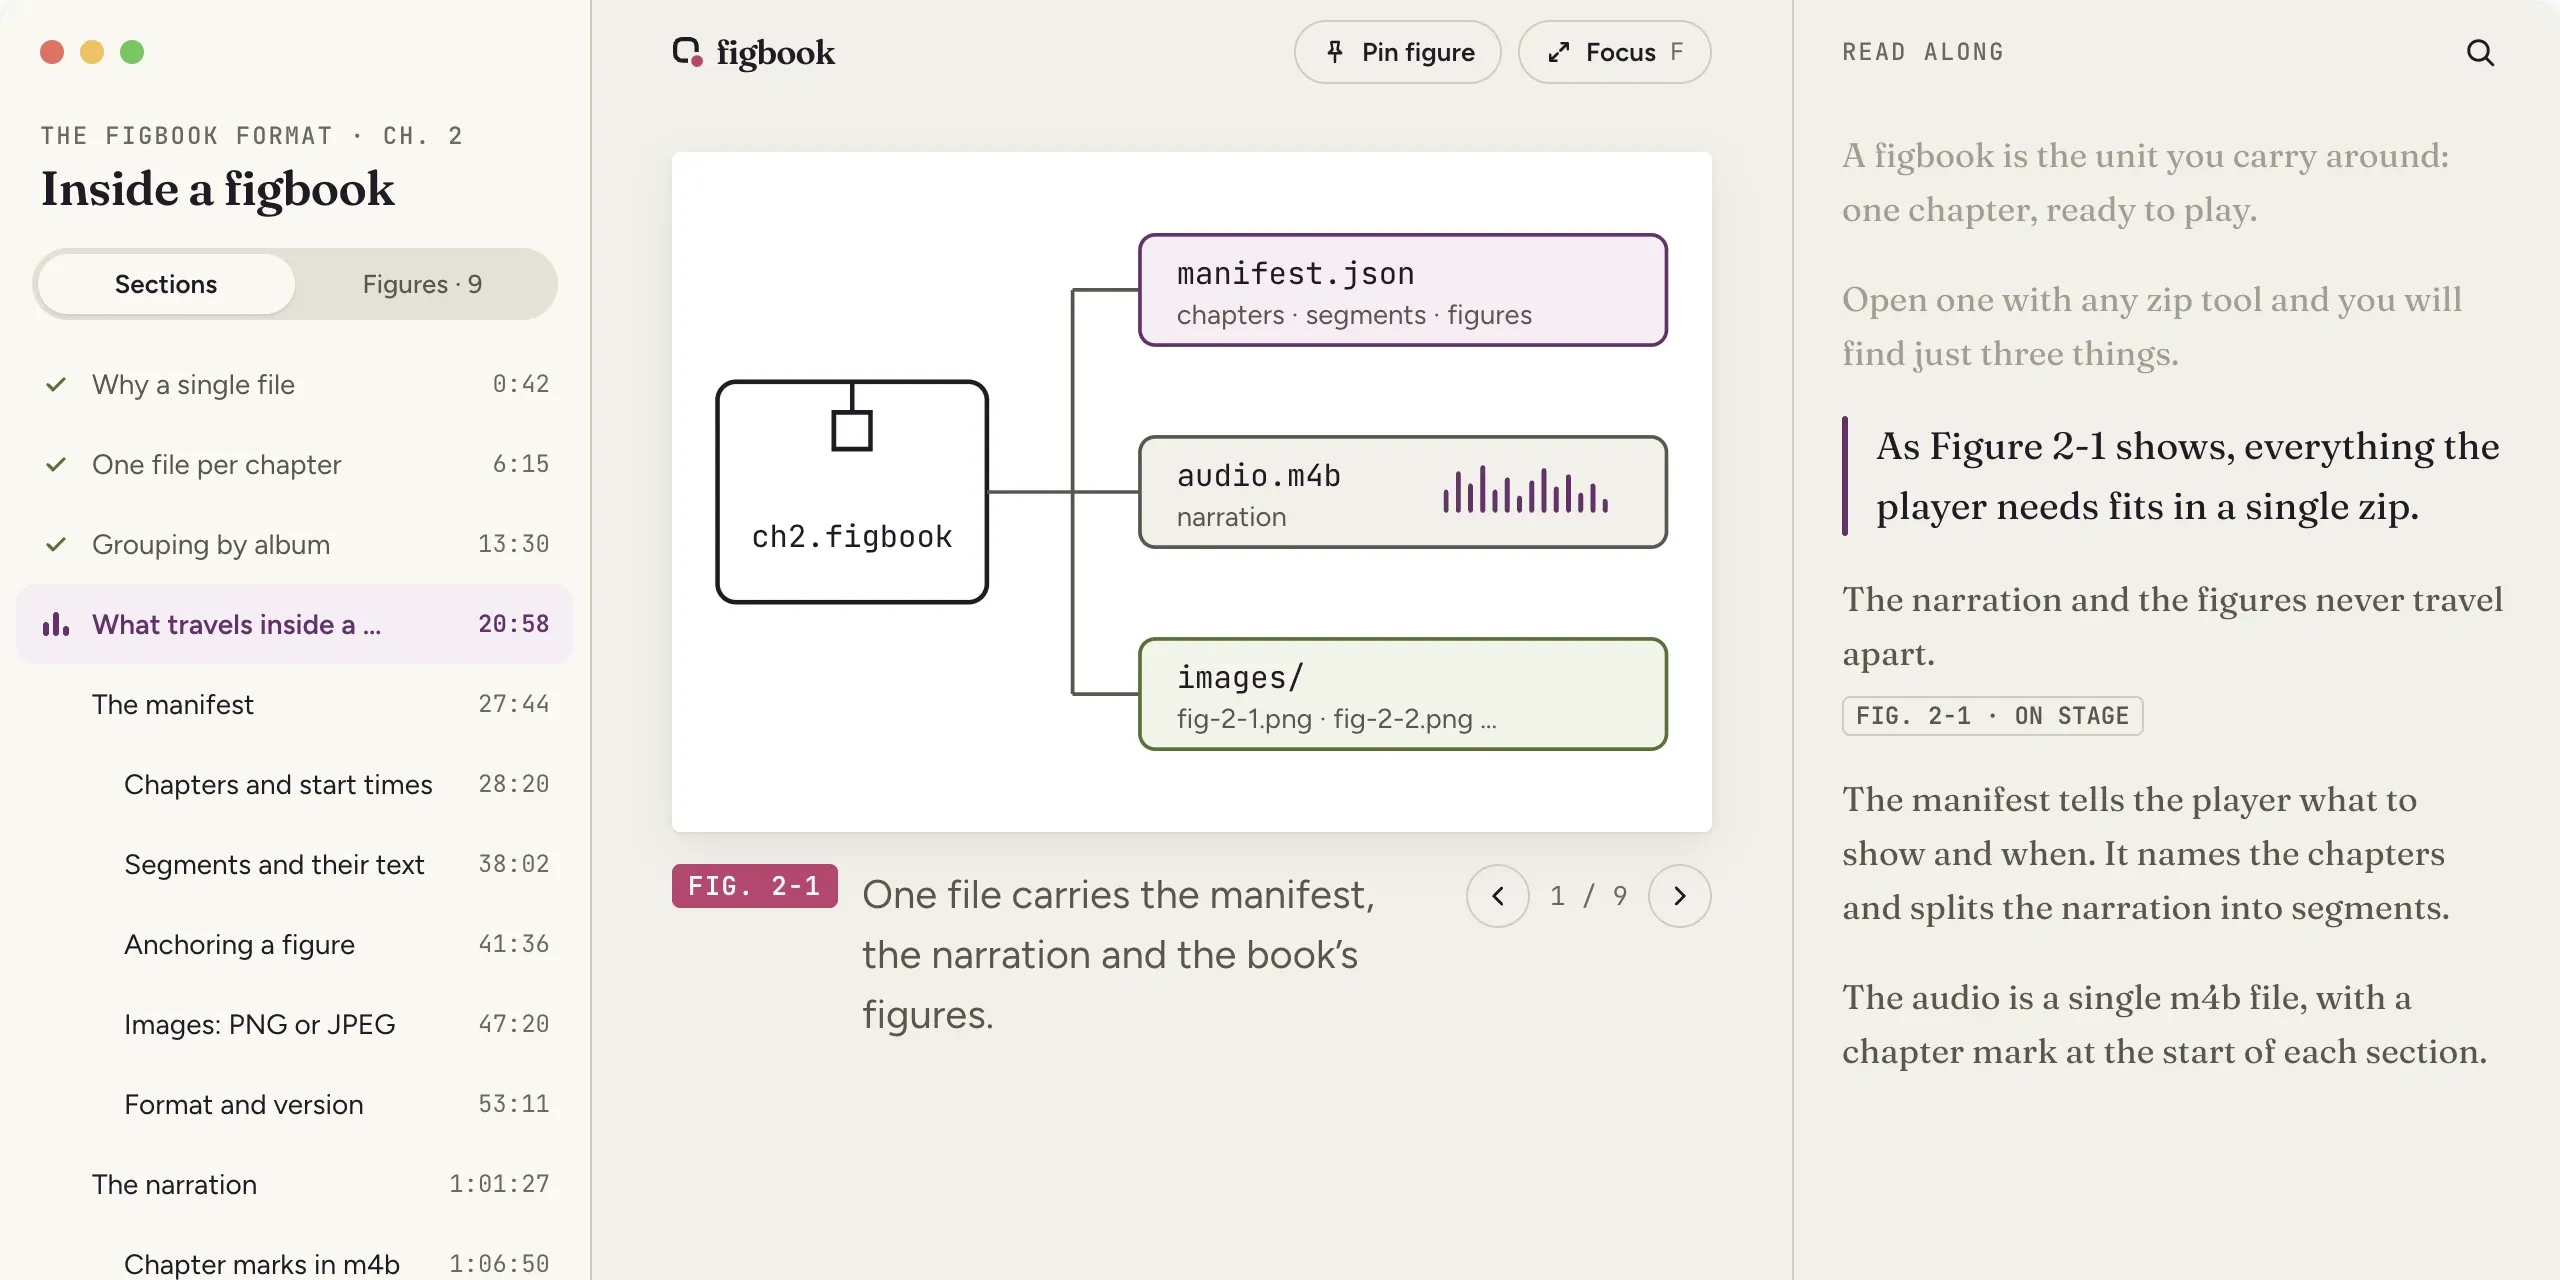Click checkmark beside Grouping by album
The height and width of the screenshot is (1280, 2560).
(56, 544)
